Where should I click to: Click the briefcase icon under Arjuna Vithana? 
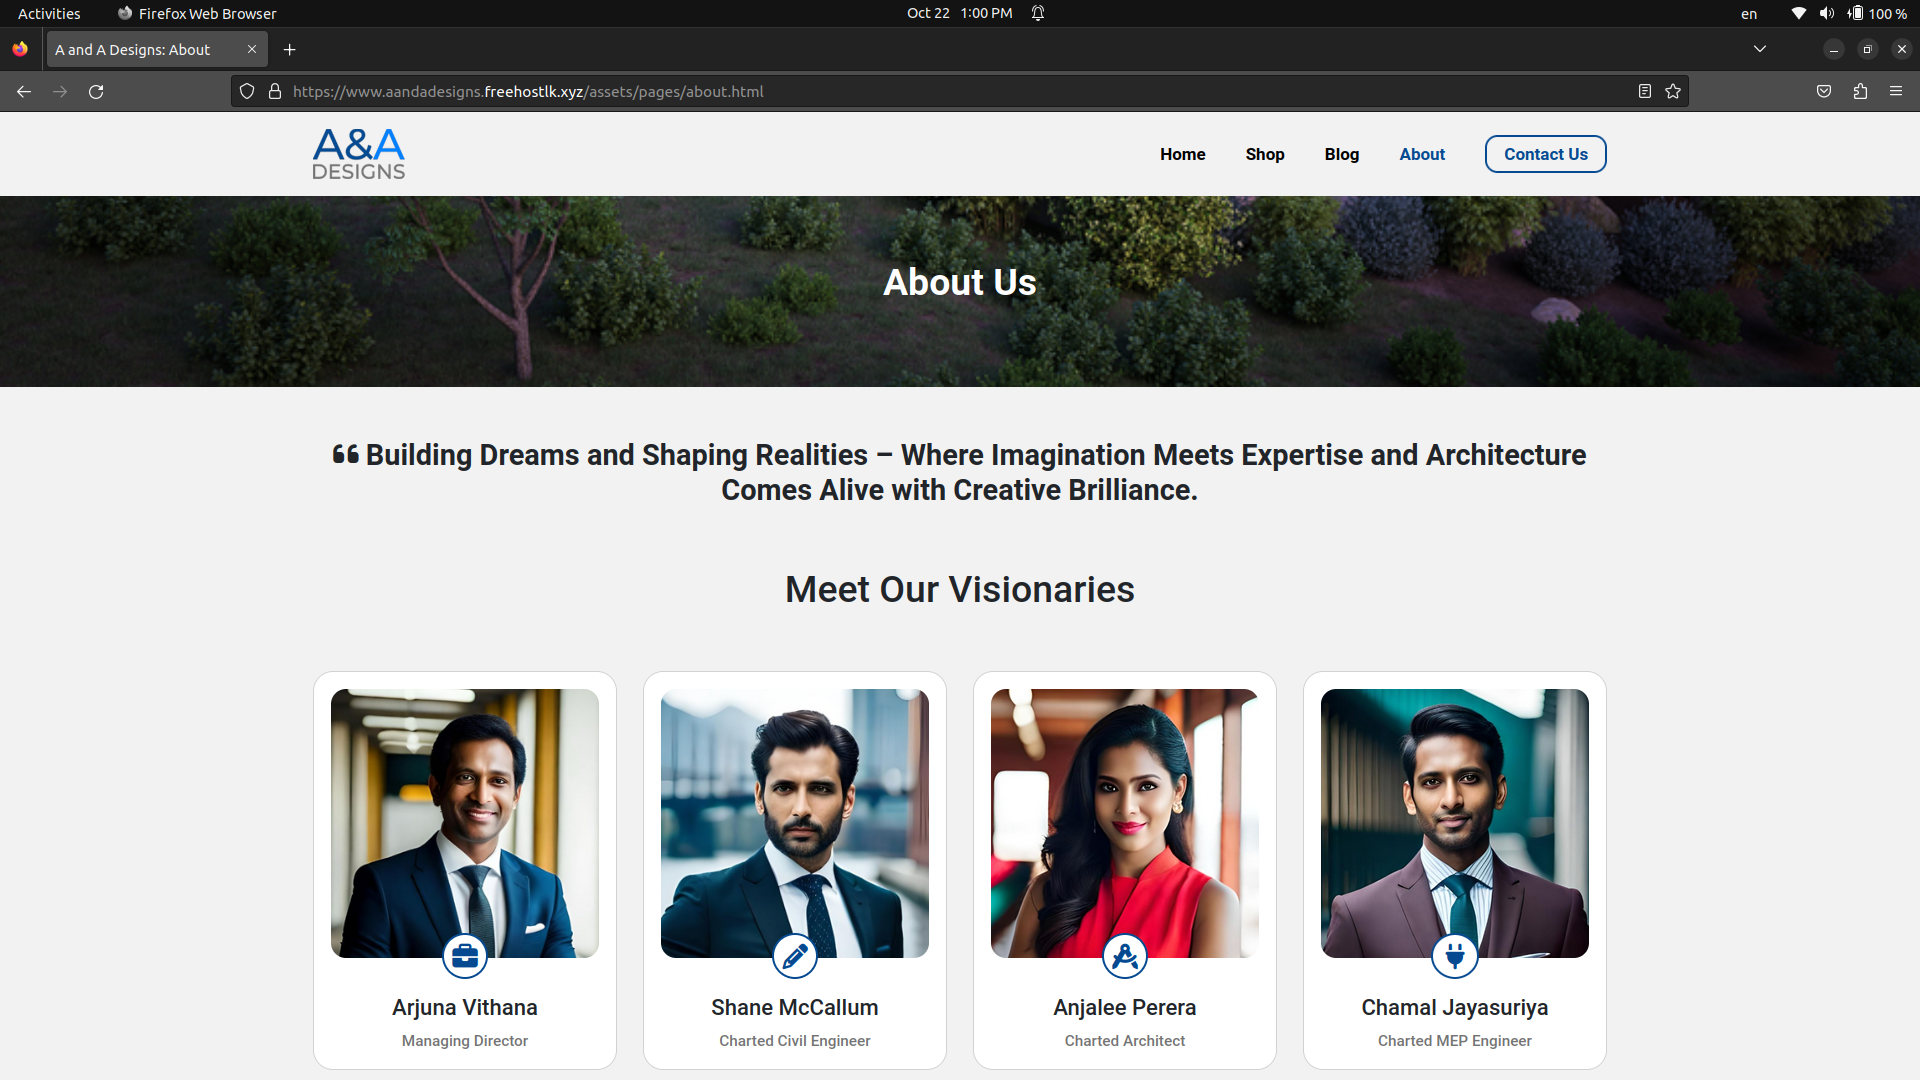[x=465, y=956]
